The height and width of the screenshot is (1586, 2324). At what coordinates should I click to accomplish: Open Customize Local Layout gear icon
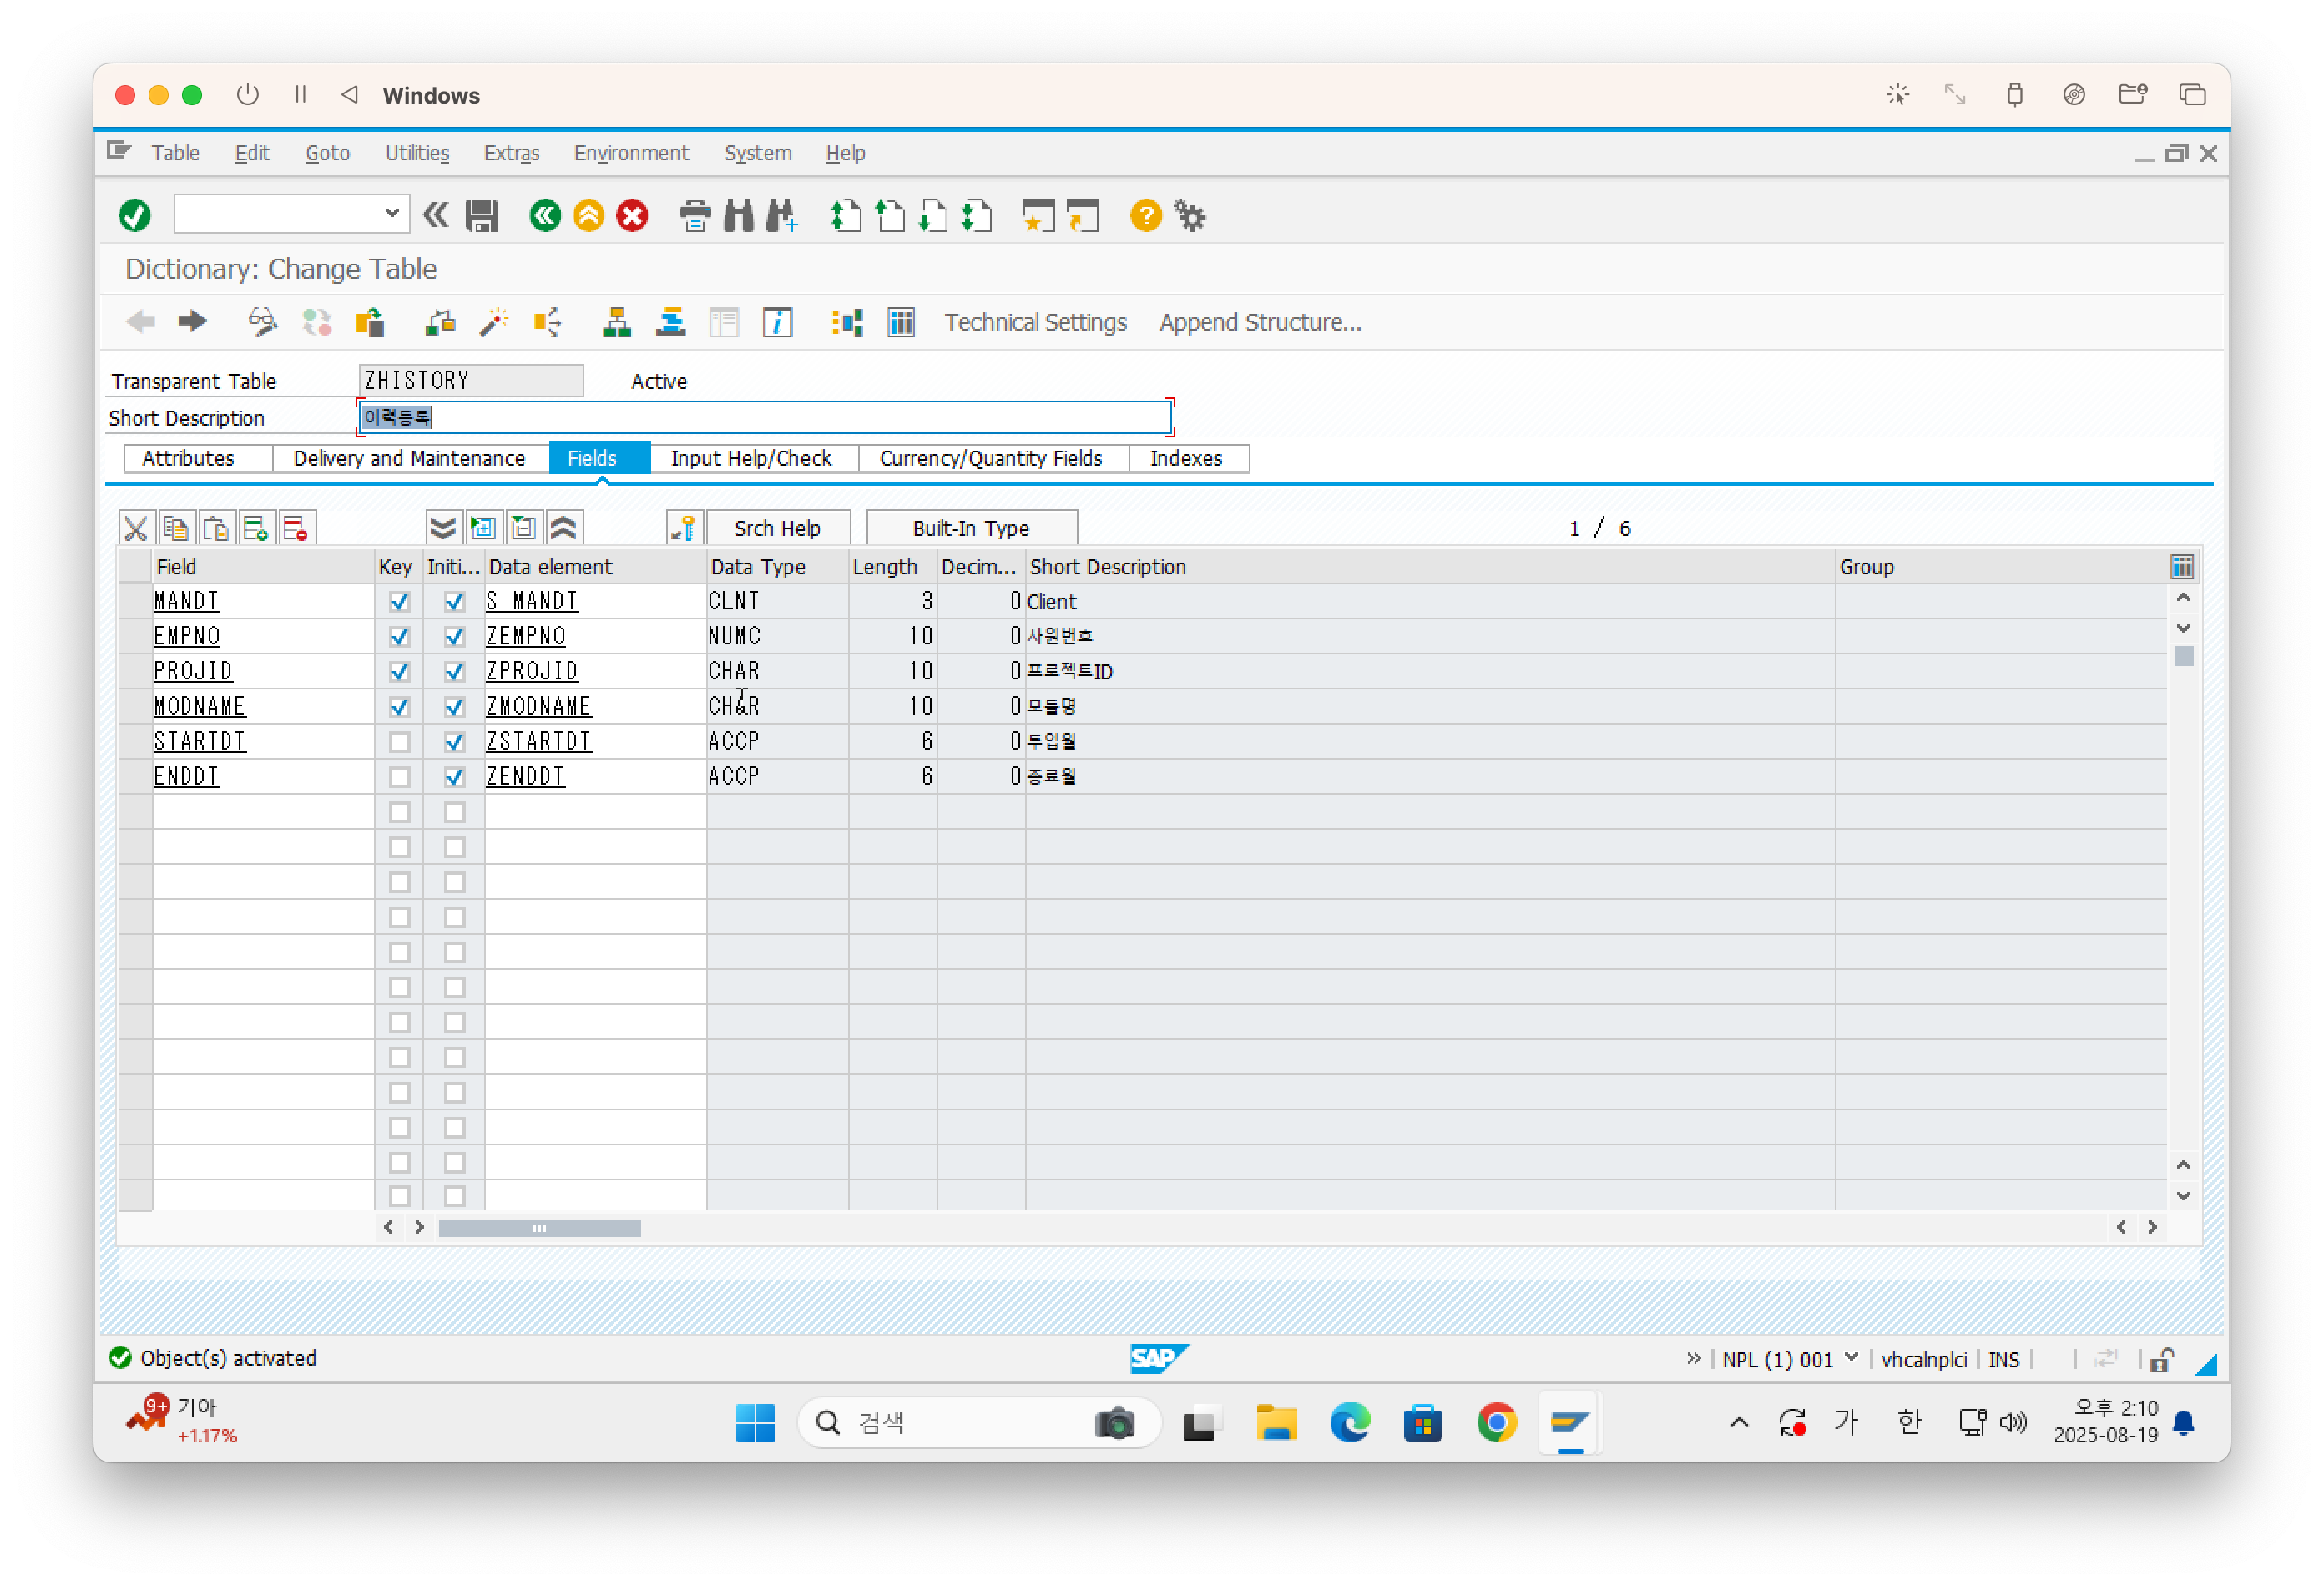click(x=1190, y=215)
